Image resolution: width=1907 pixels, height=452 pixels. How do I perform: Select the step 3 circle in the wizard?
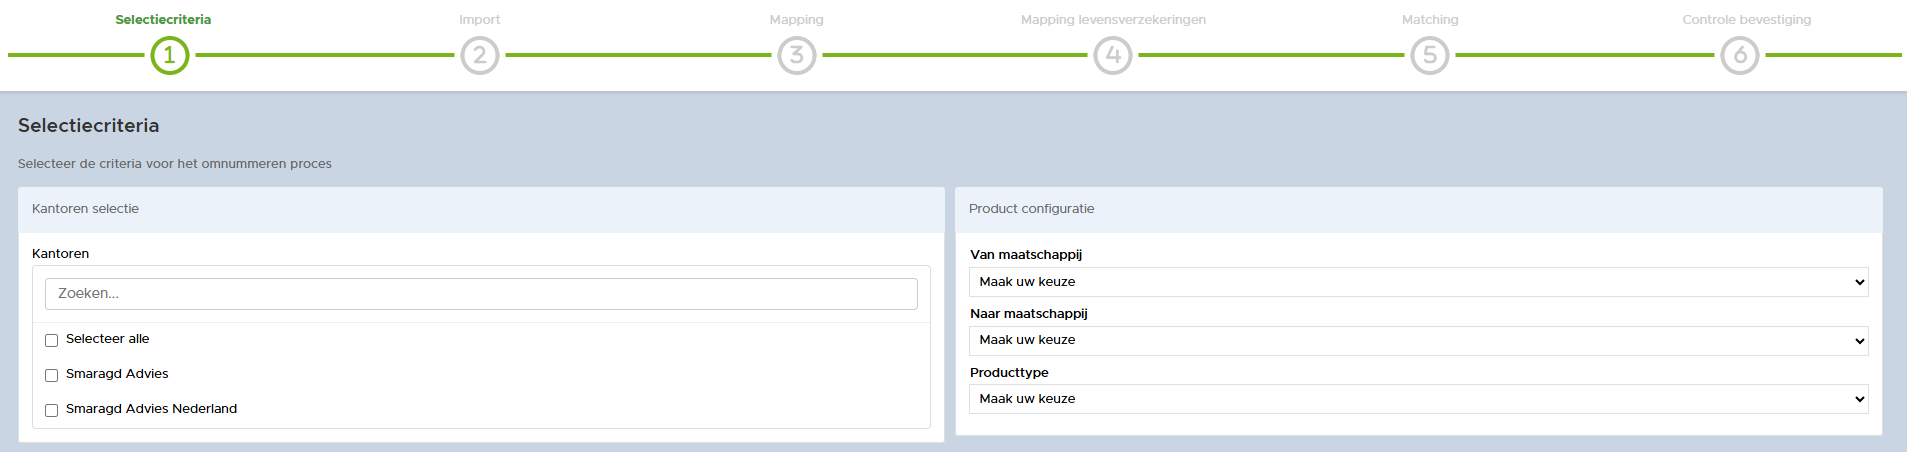pos(796,55)
